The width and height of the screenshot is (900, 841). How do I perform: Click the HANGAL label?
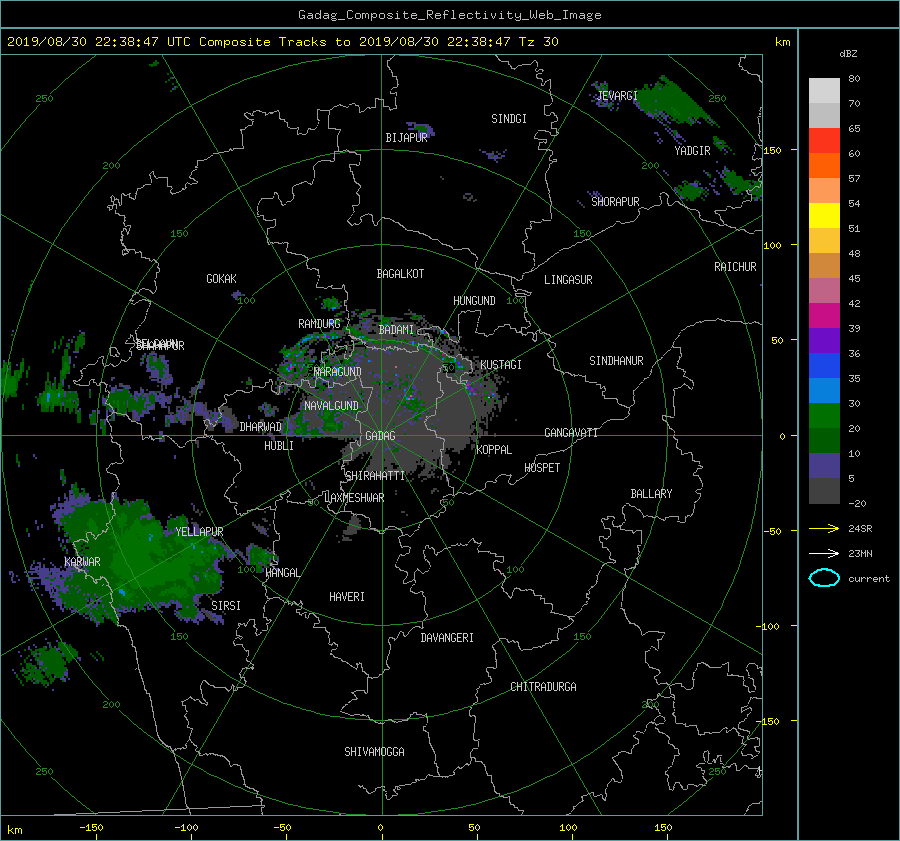[282, 573]
